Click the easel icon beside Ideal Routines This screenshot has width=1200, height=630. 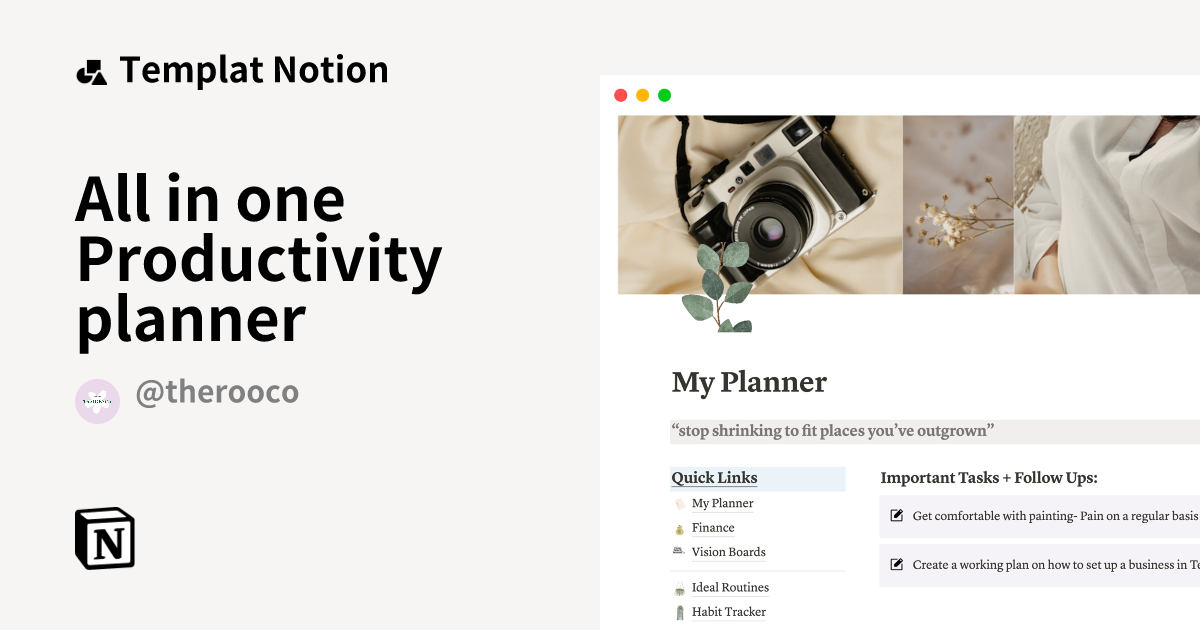[x=679, y=587]
